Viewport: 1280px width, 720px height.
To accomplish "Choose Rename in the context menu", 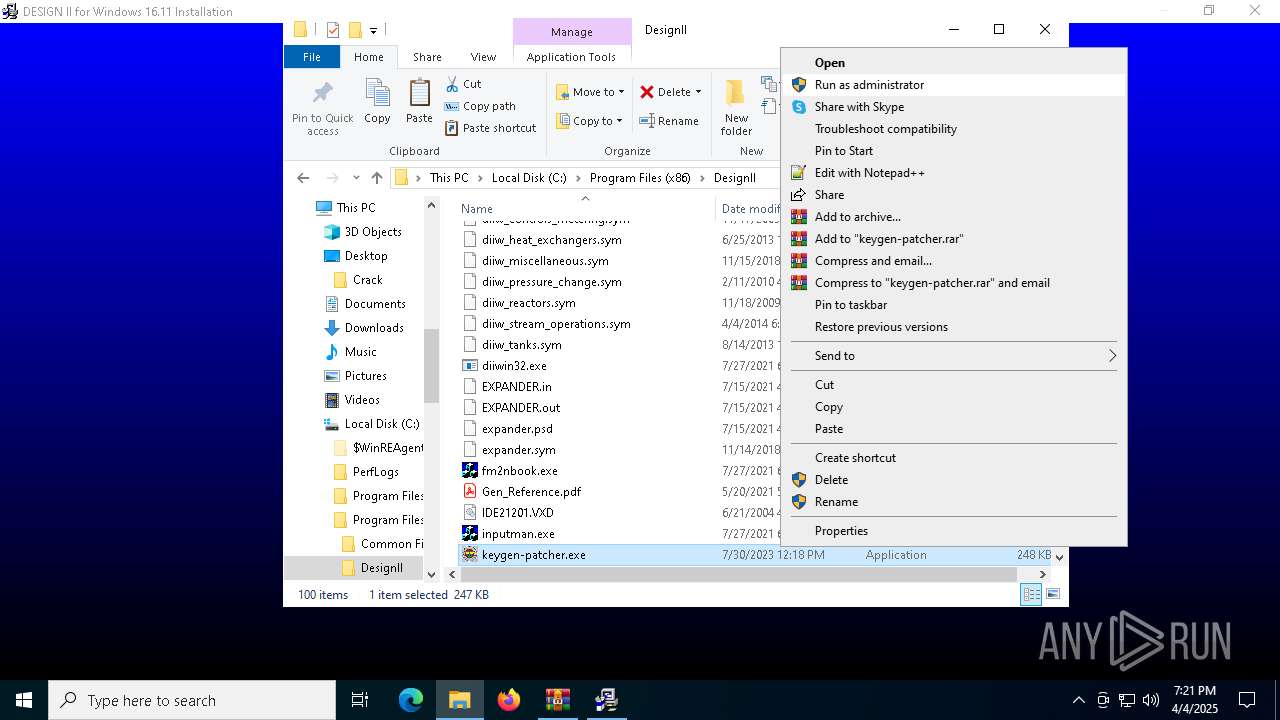I will 954,502.
